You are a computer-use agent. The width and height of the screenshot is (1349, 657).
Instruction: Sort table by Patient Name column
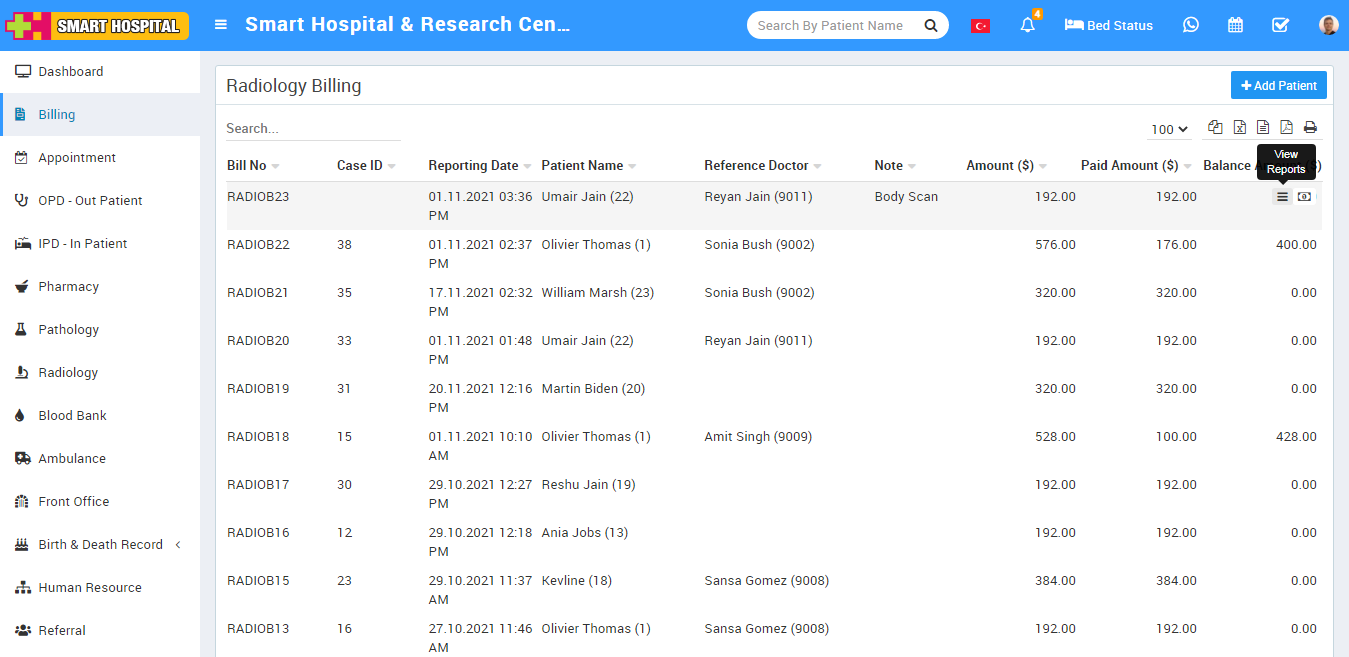click(x=589, y=166)
